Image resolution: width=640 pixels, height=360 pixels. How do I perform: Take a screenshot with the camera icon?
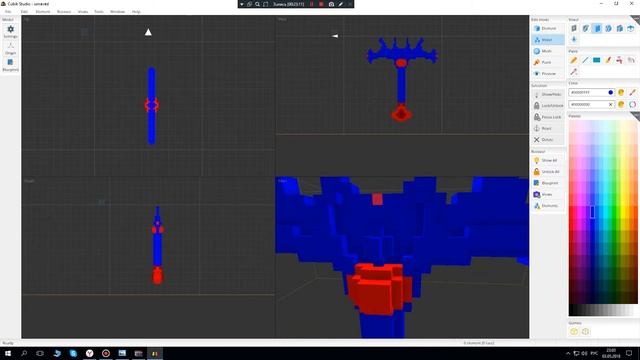pos(331,4)
